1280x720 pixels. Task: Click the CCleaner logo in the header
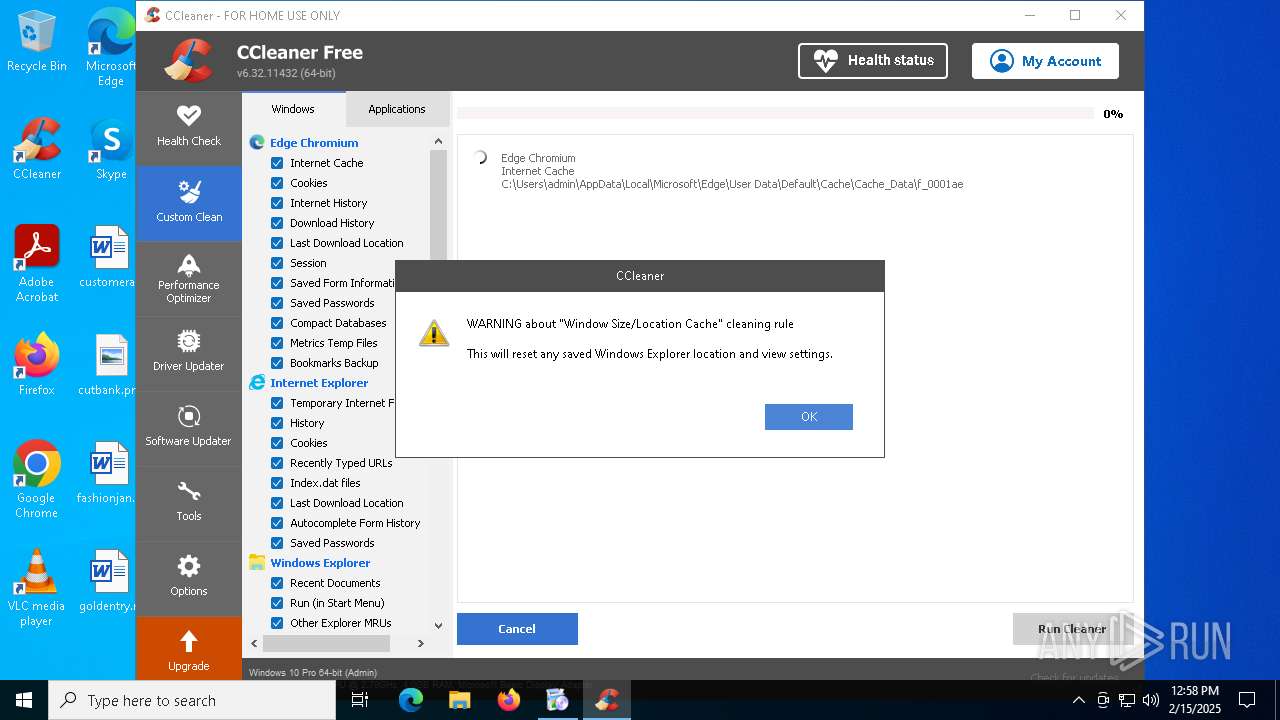[189, 61]
